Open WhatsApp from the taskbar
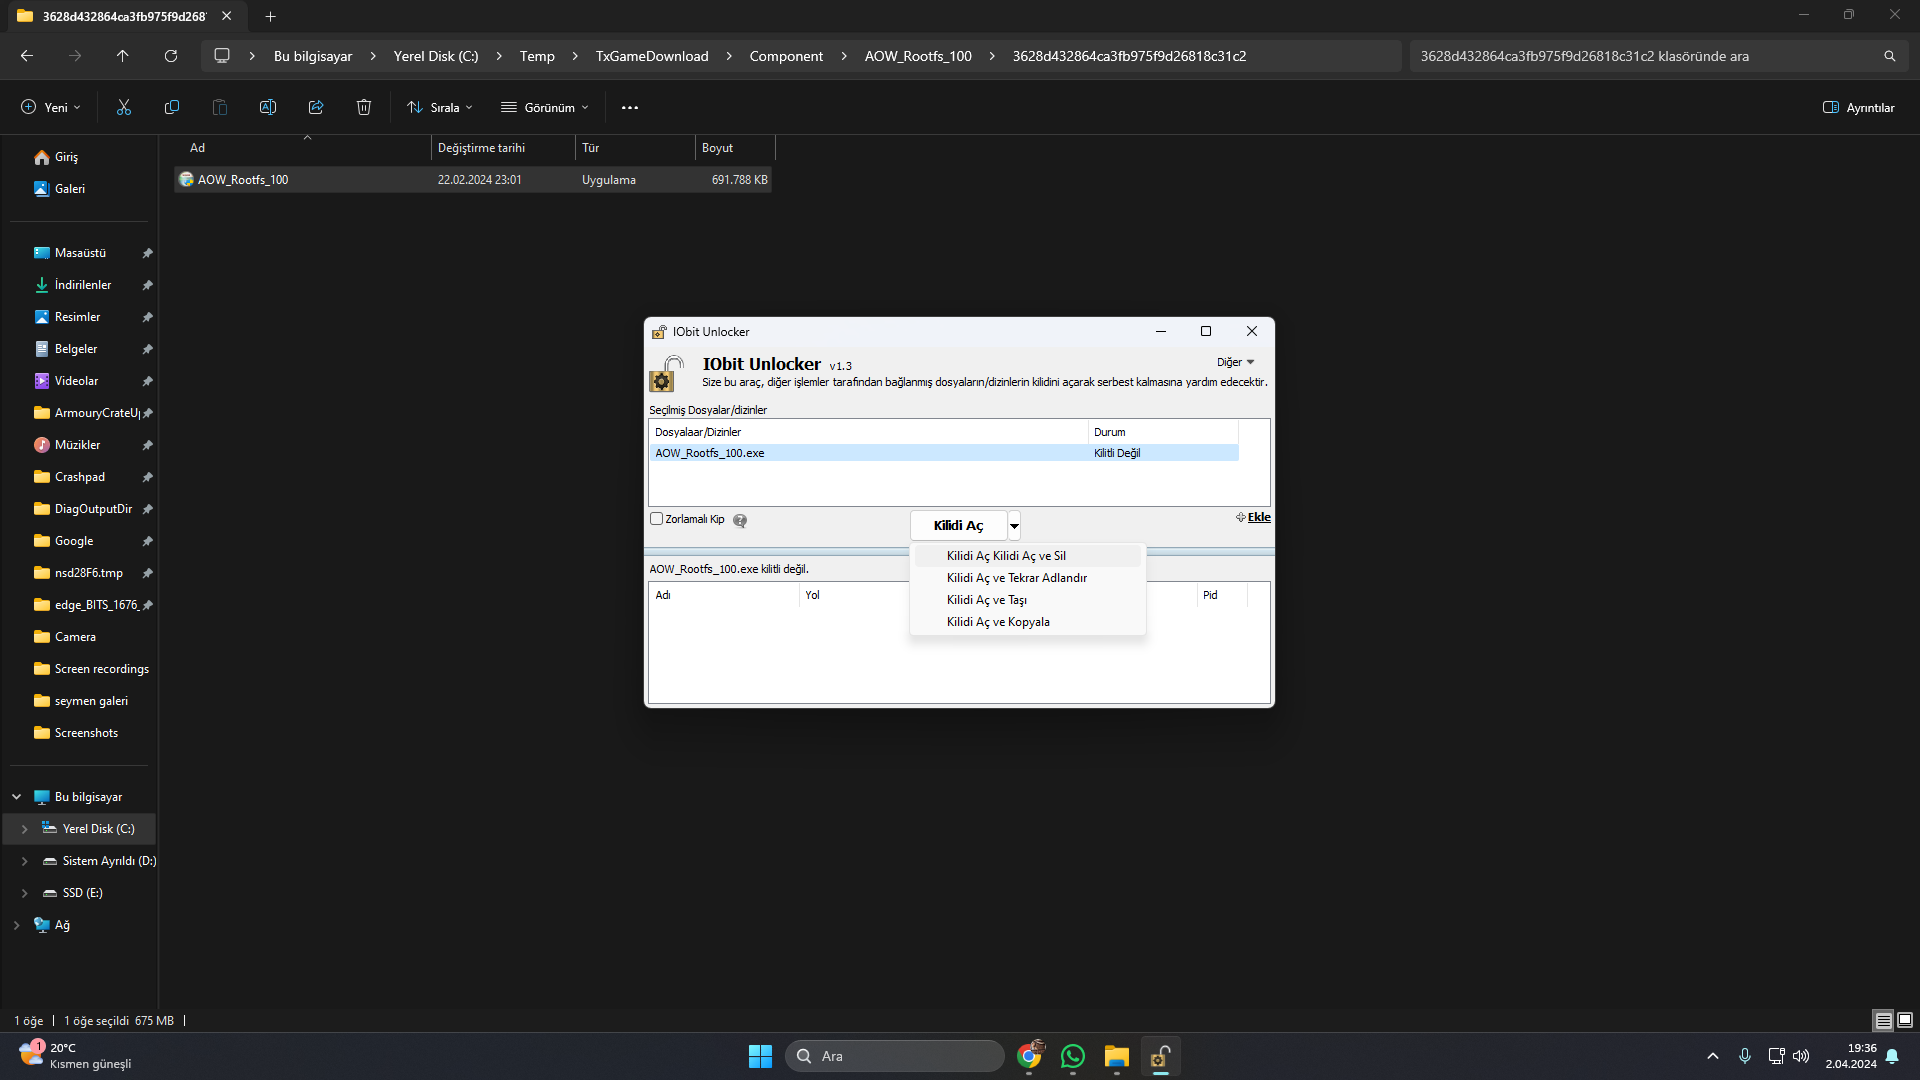1920x1080 pixels. pyautogui.click(x=1073, y=1056)
